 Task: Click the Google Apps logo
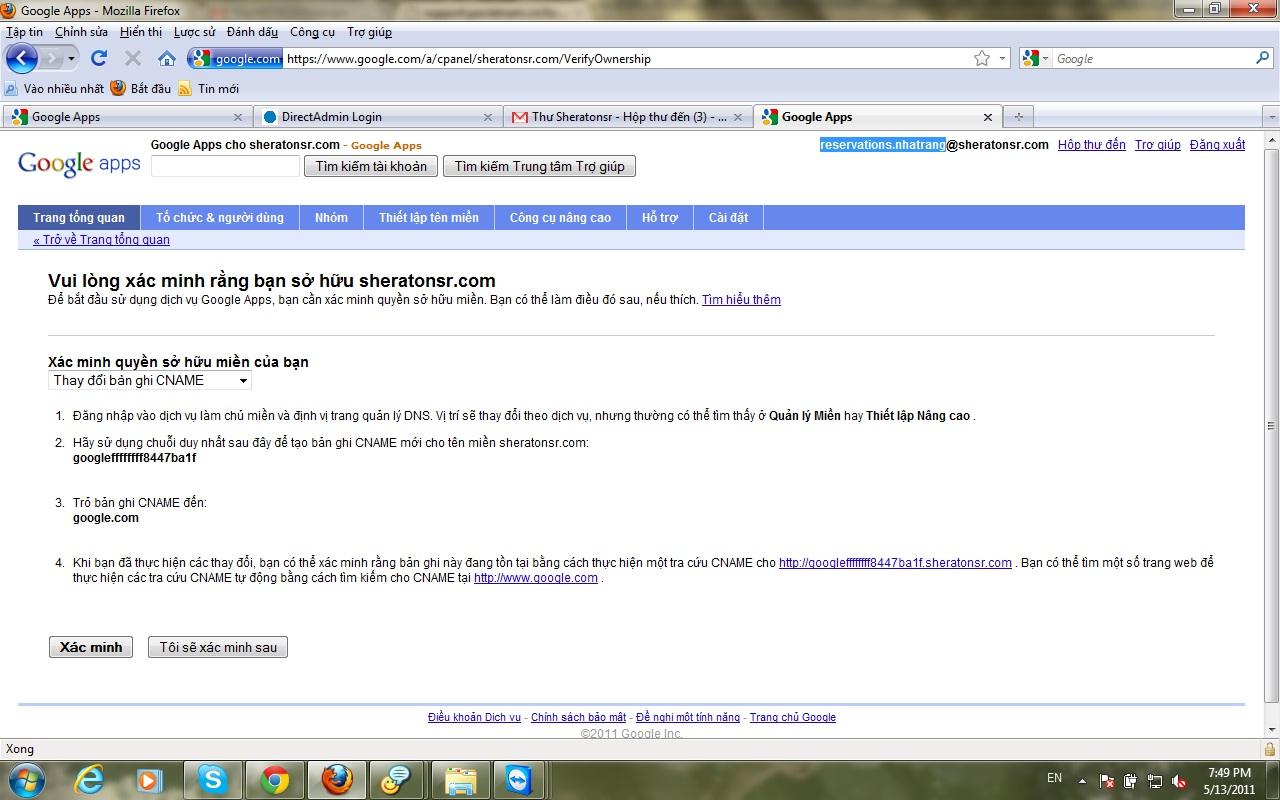click(x=79, y=164)
